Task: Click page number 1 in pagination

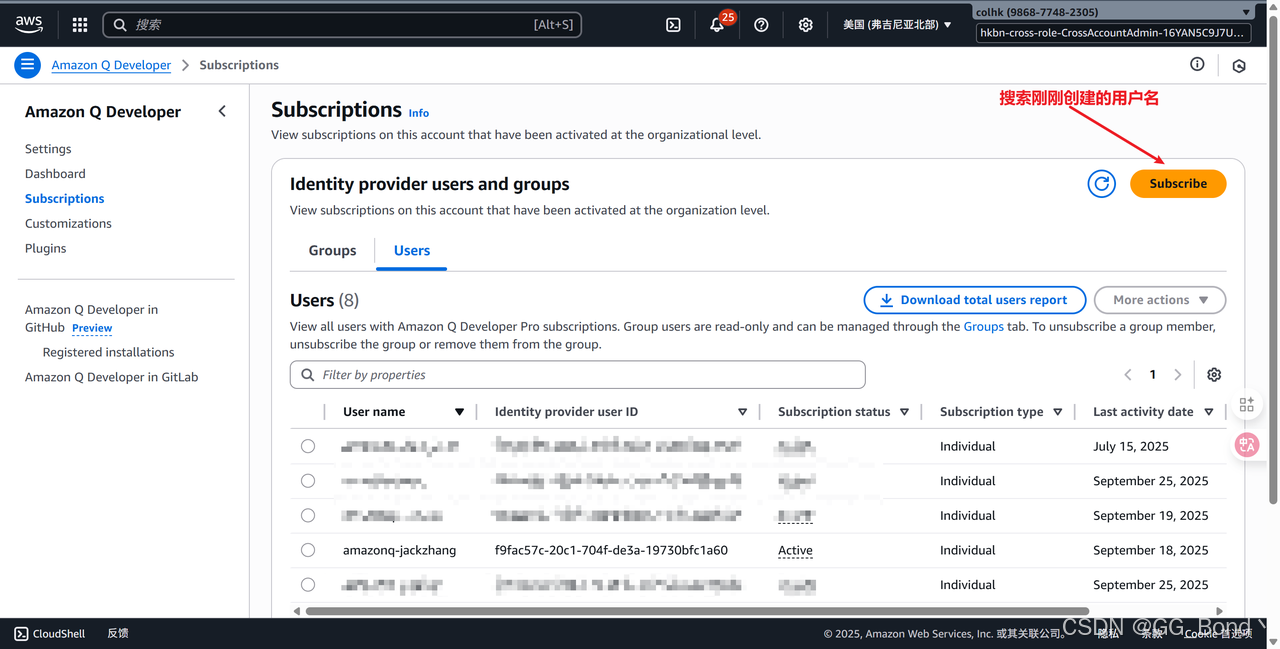Action: point(1153,375)
